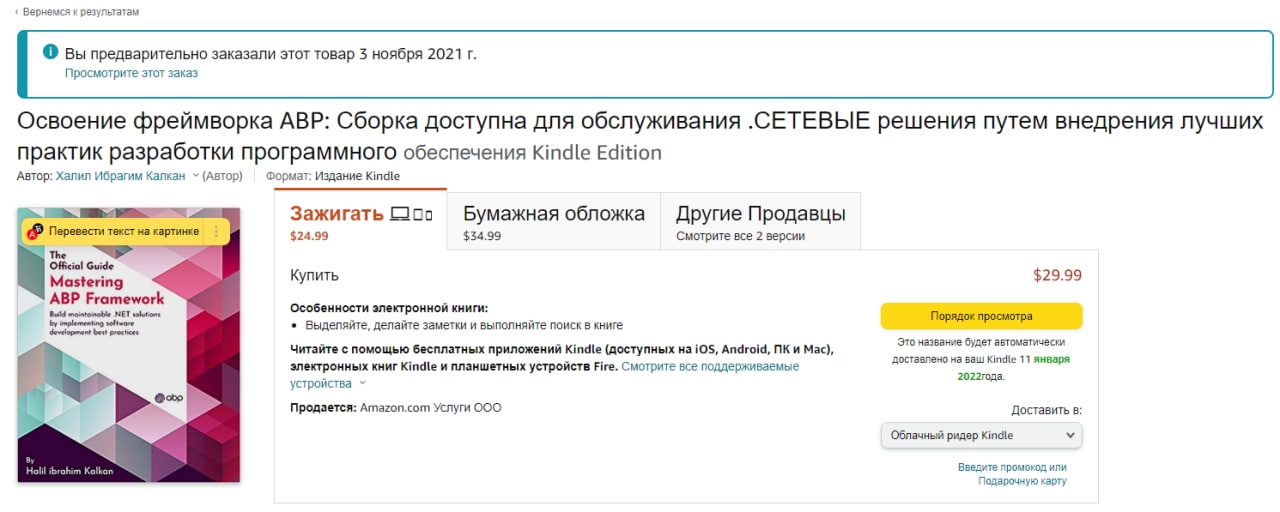Click the tablet and phone icon beside Зажигать
1280x512 pixels.
422,214
